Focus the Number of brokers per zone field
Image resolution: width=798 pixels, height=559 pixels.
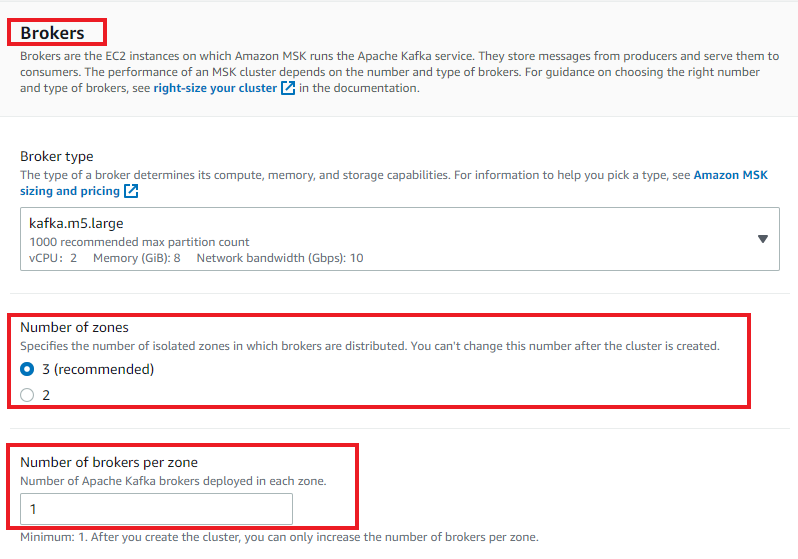point(157,509)
